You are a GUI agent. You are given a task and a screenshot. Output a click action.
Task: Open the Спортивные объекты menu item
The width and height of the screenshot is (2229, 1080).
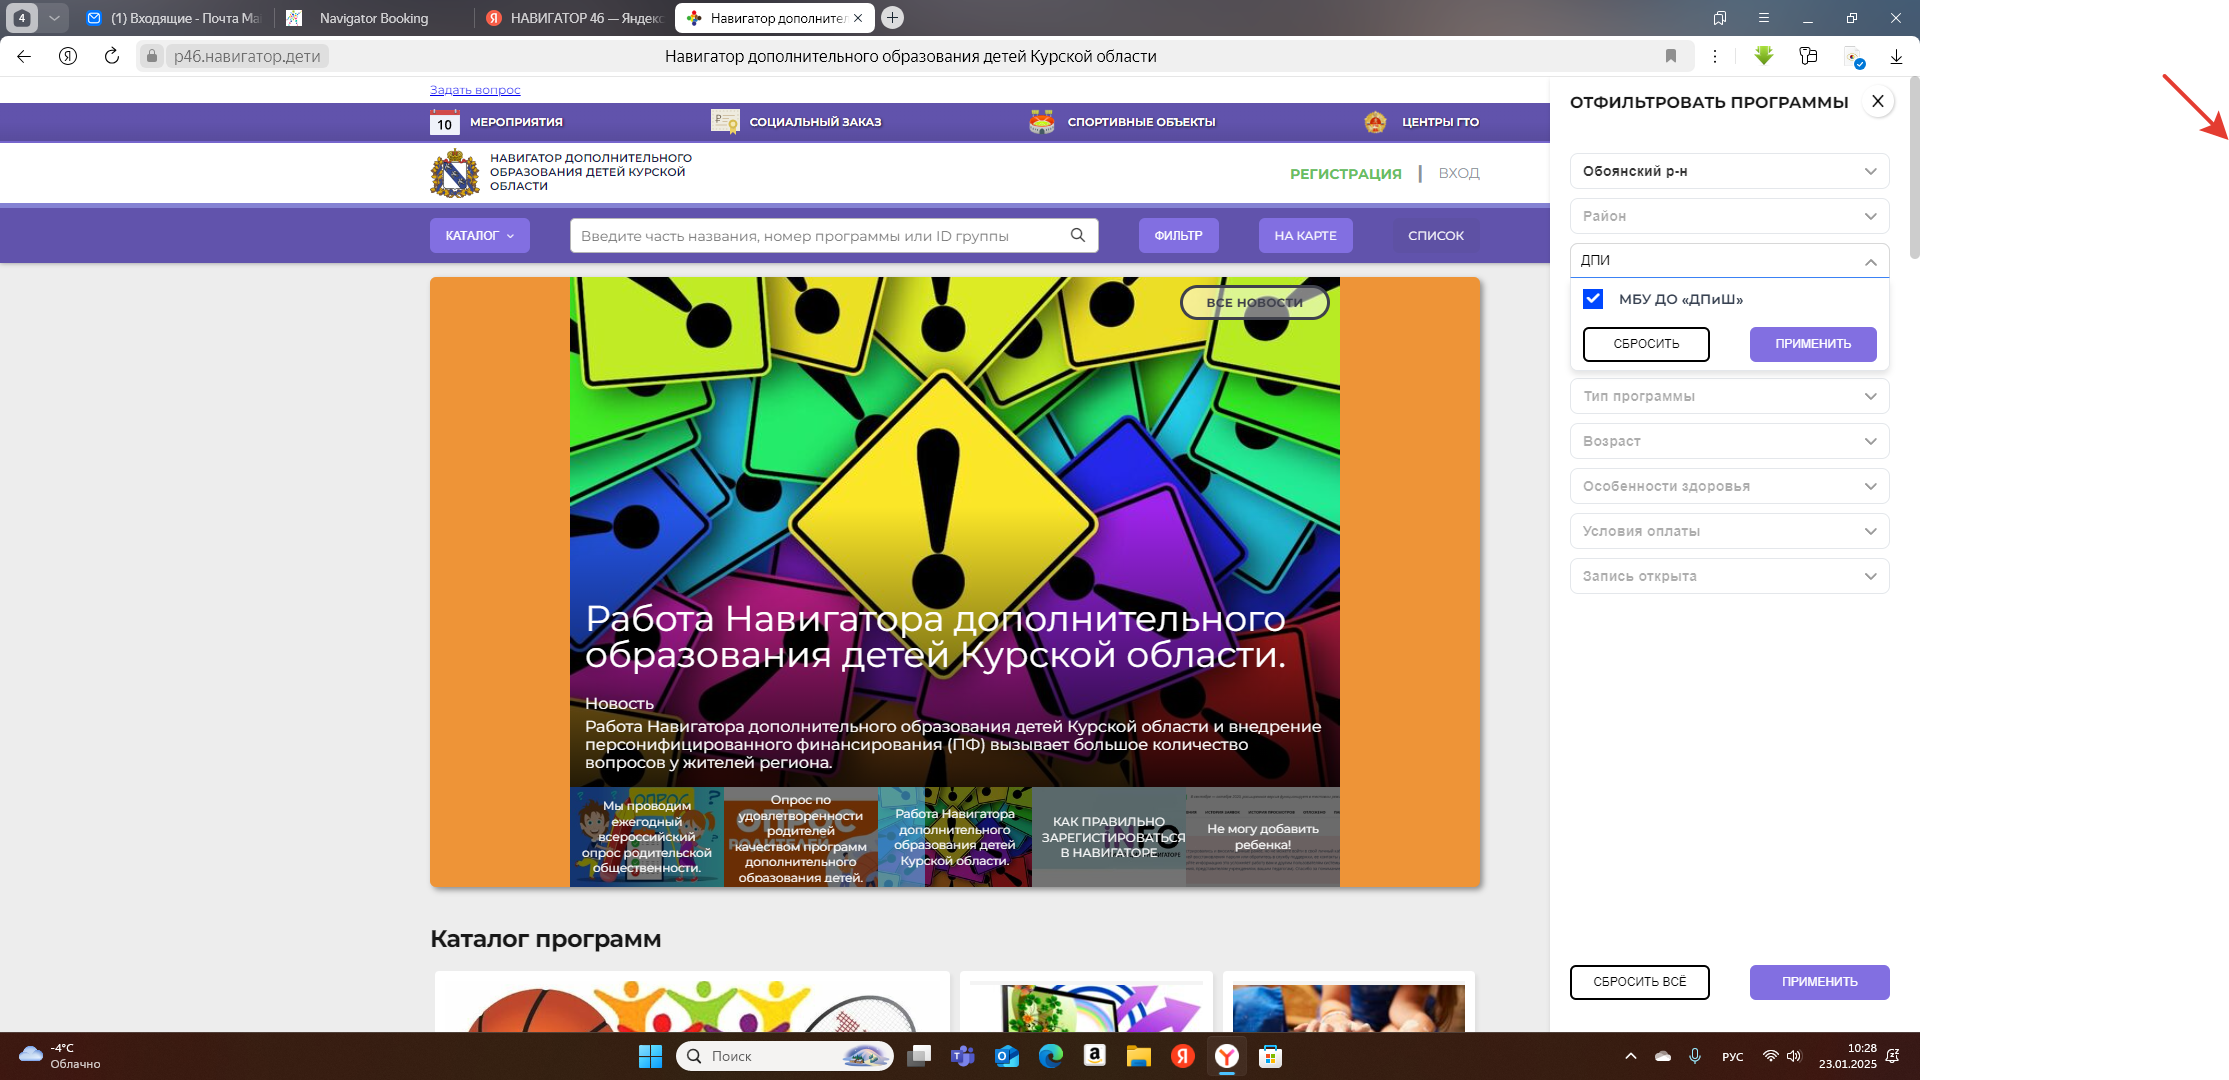pyautogui.click(x=1122, y=122)
